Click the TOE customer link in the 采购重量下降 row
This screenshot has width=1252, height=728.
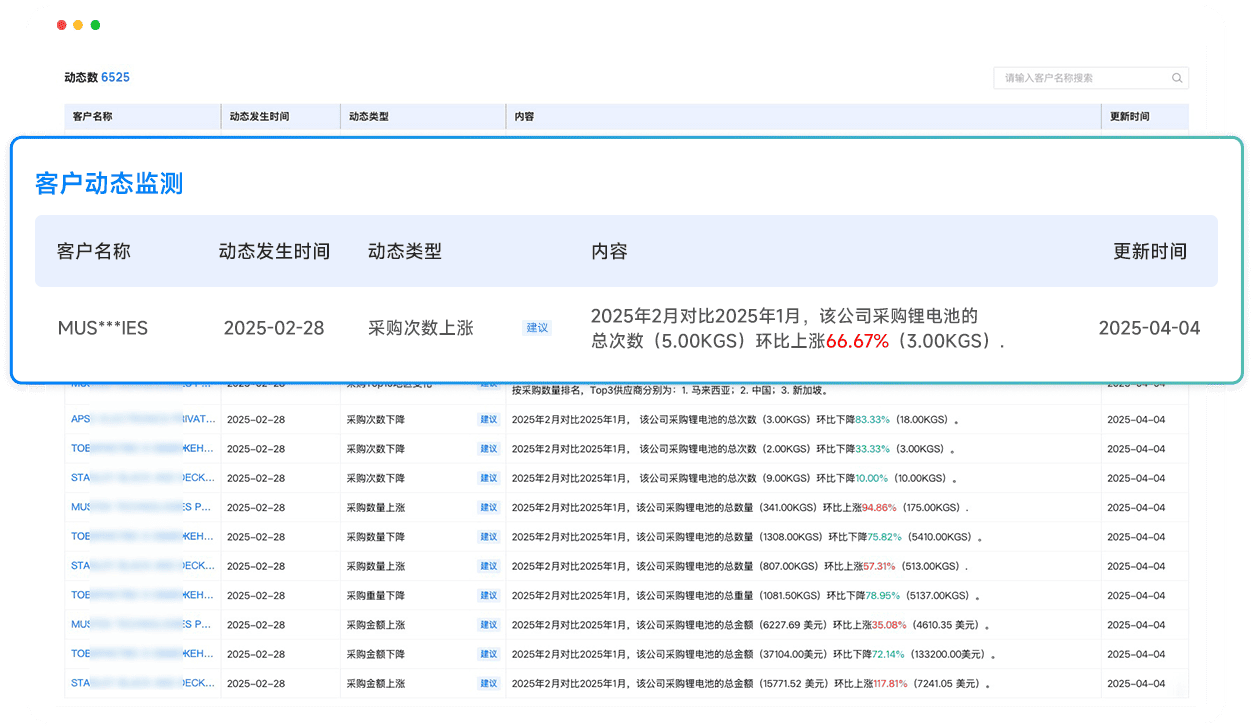140,595
